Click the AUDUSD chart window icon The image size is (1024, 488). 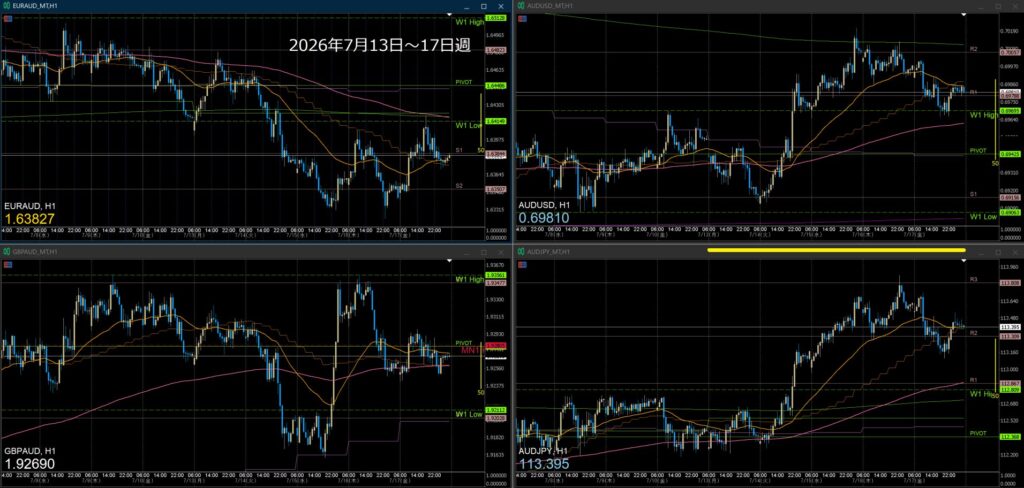point(522,5)
